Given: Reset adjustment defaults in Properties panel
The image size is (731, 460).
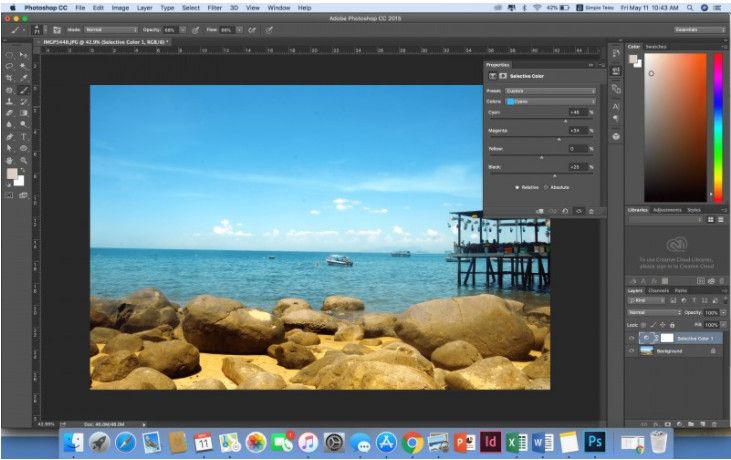Looking at the screenshot, I should [x=565, y=211].
